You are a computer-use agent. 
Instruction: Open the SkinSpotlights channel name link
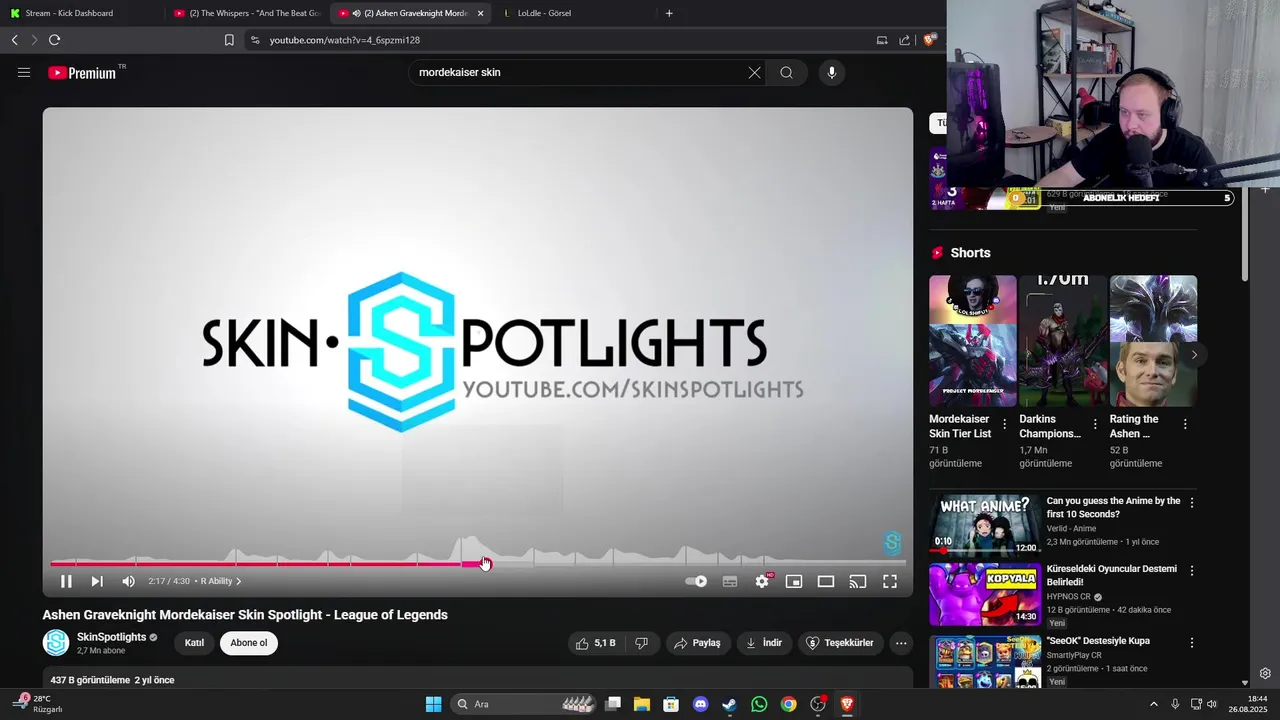click(112, 637)
